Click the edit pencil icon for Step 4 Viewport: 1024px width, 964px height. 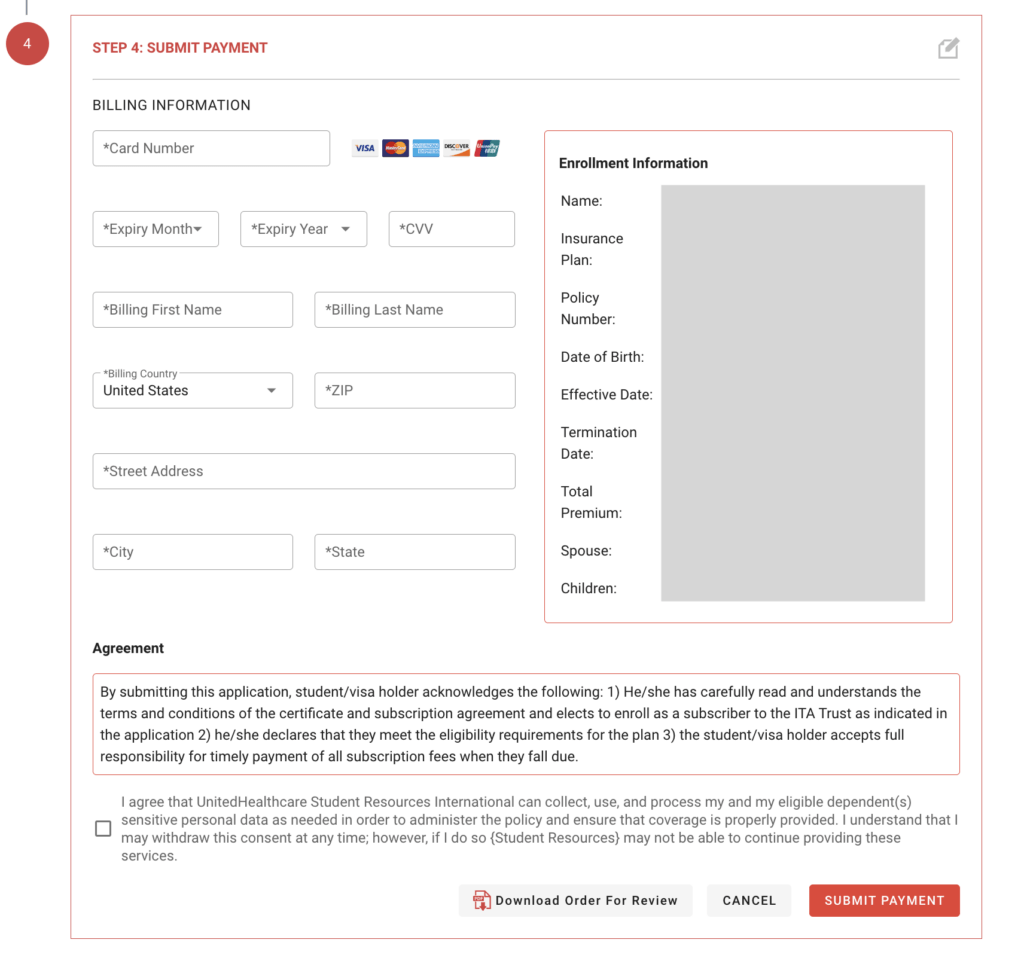coord(948,48)
